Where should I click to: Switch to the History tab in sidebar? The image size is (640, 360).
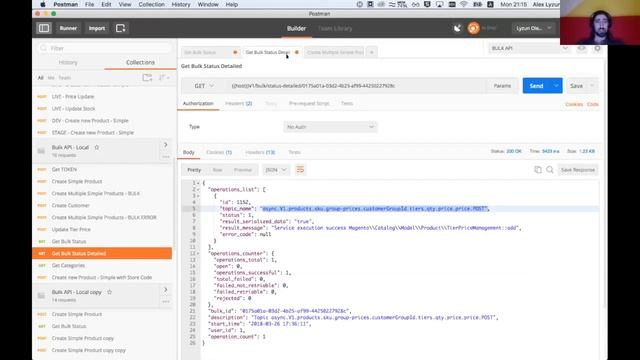68,62
